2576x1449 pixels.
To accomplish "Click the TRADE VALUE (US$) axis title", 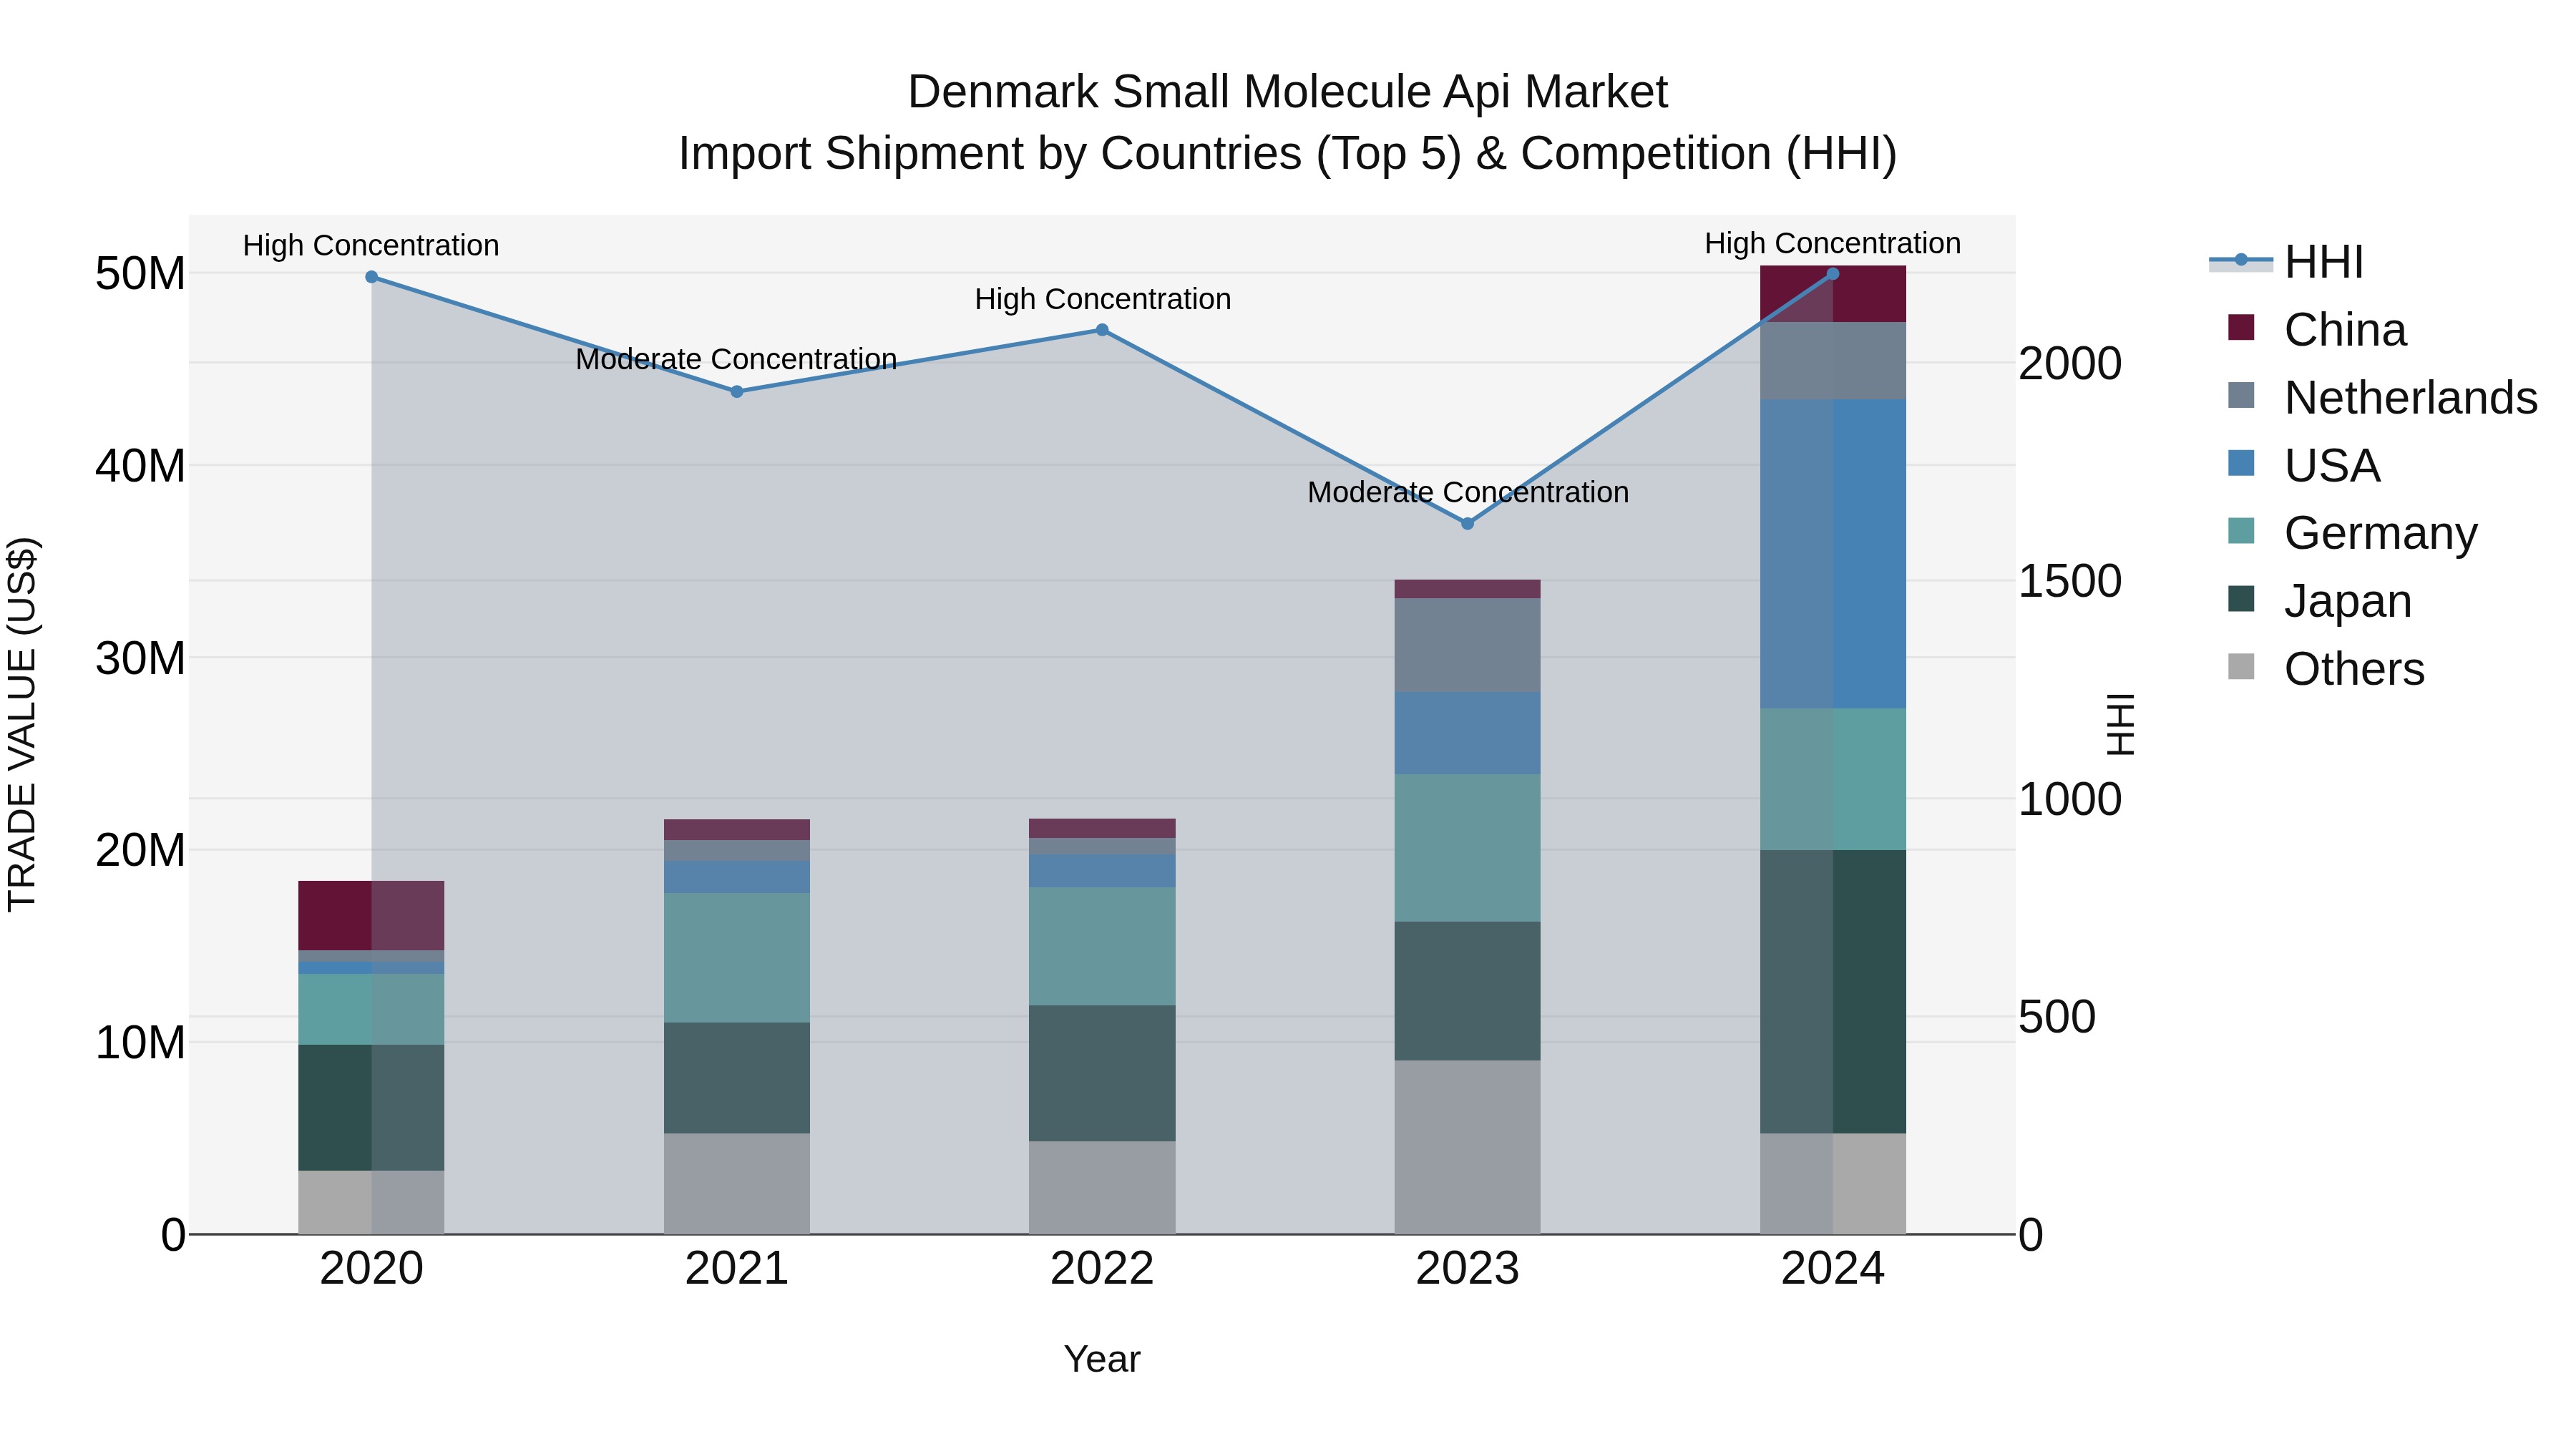I will click(x=22, y=725).
